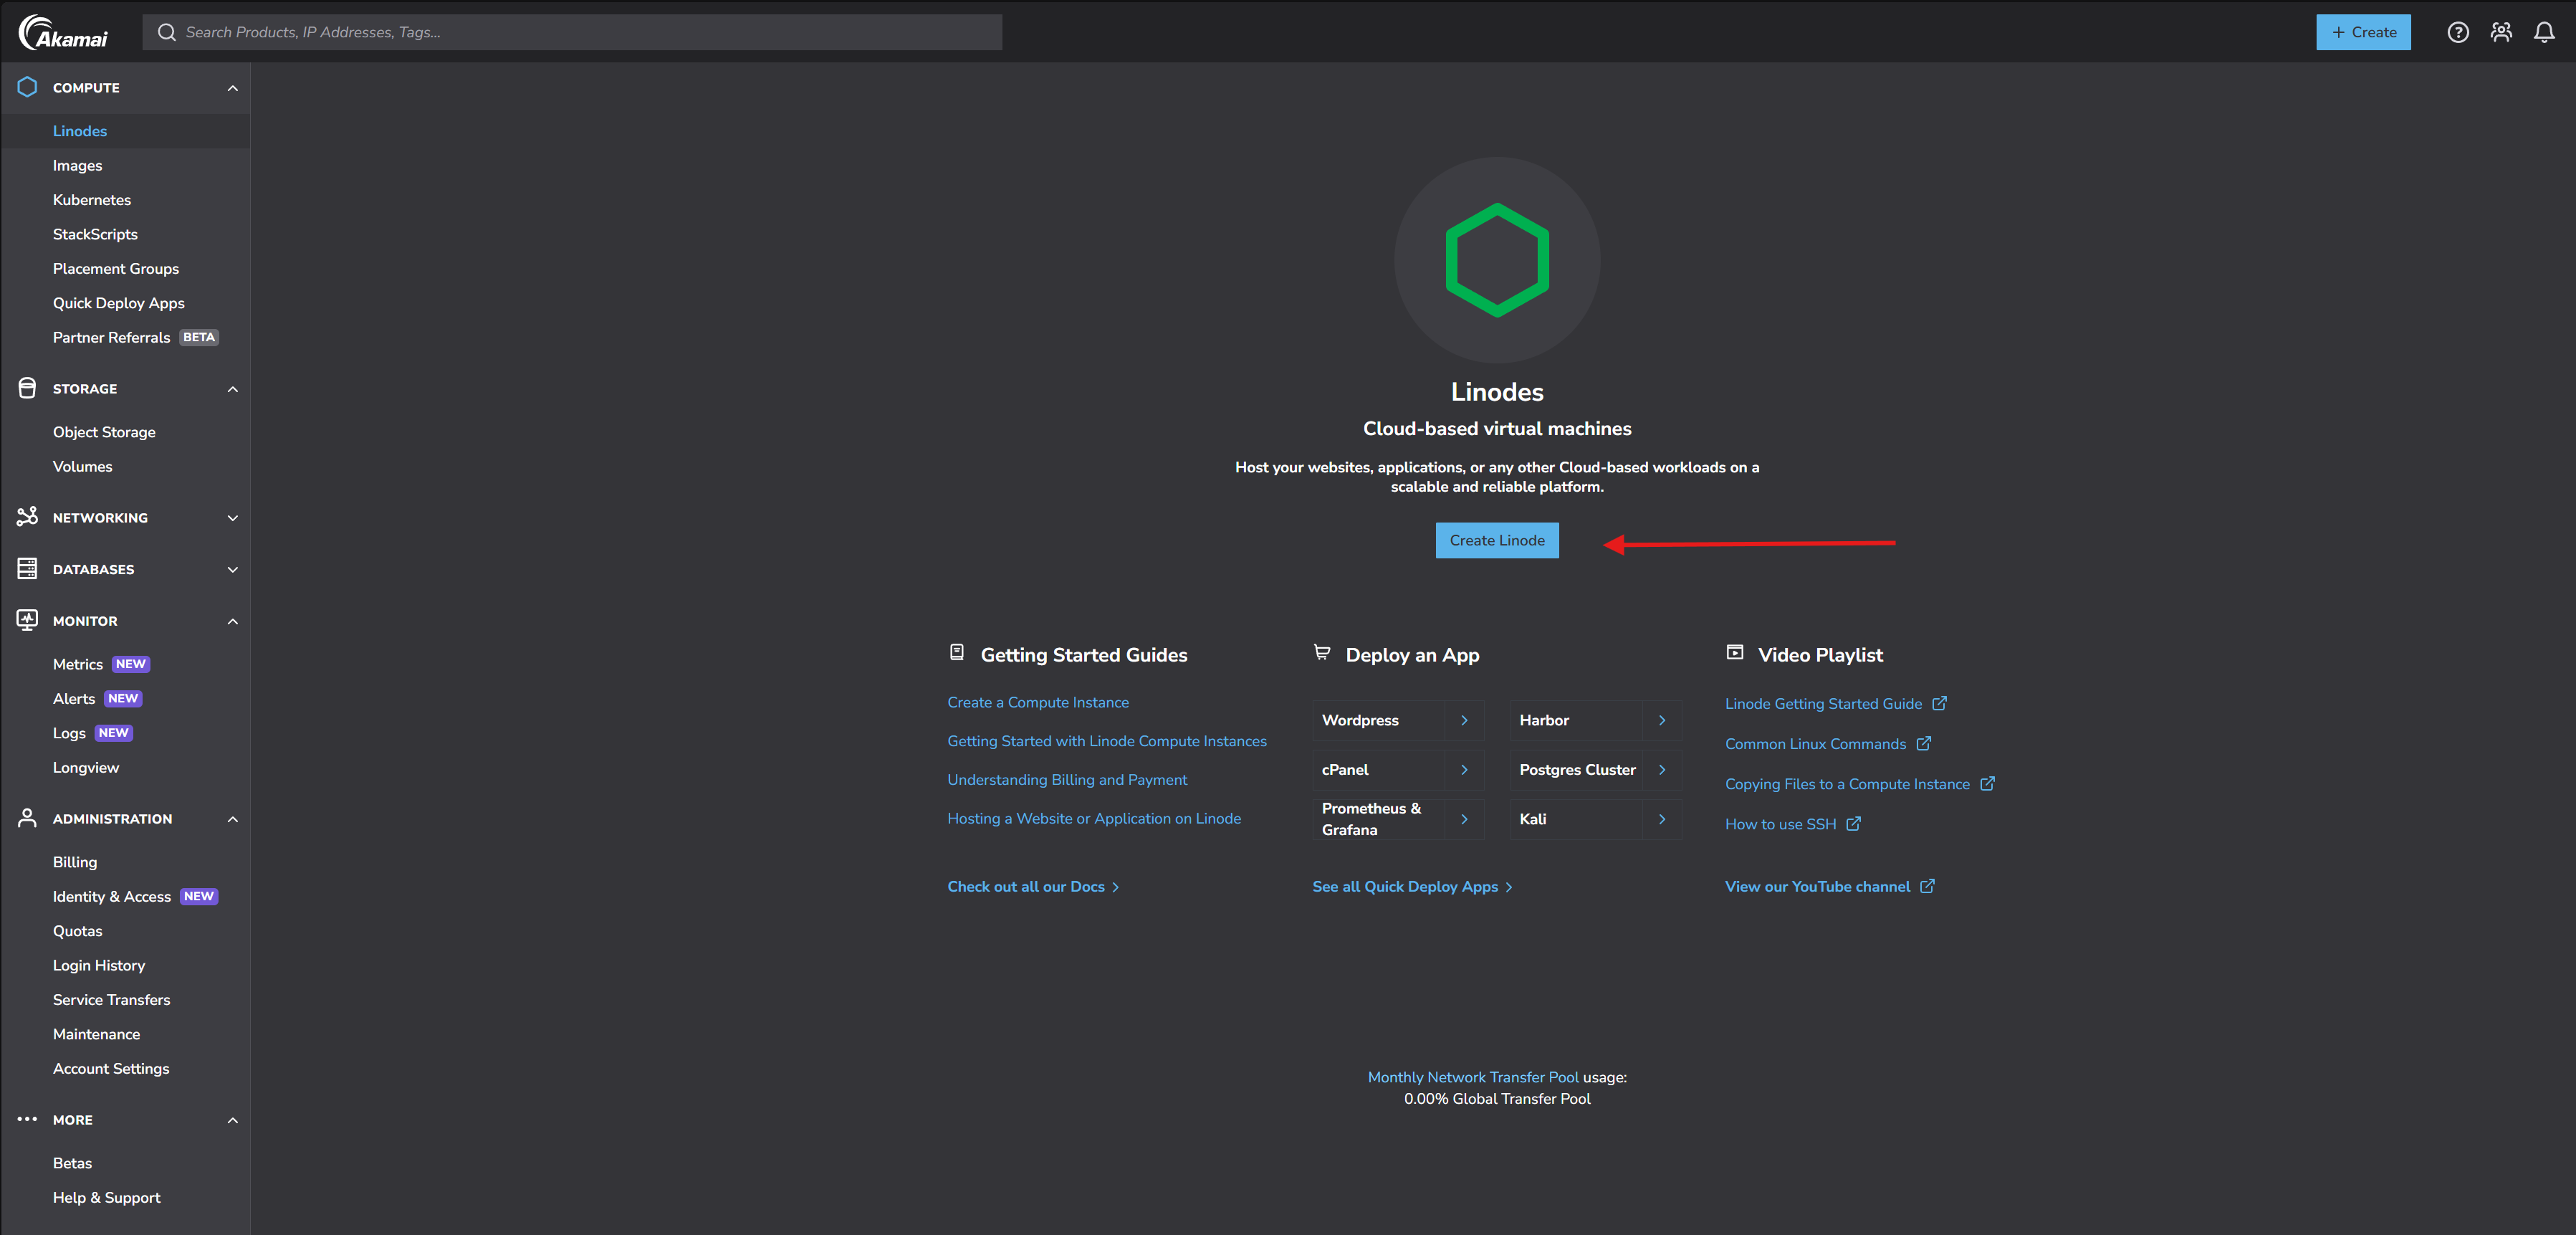Select the Prometheus & Grafana app card
The height and width of the screenshot is (1235, 2576).
(x=1398, y=819)
